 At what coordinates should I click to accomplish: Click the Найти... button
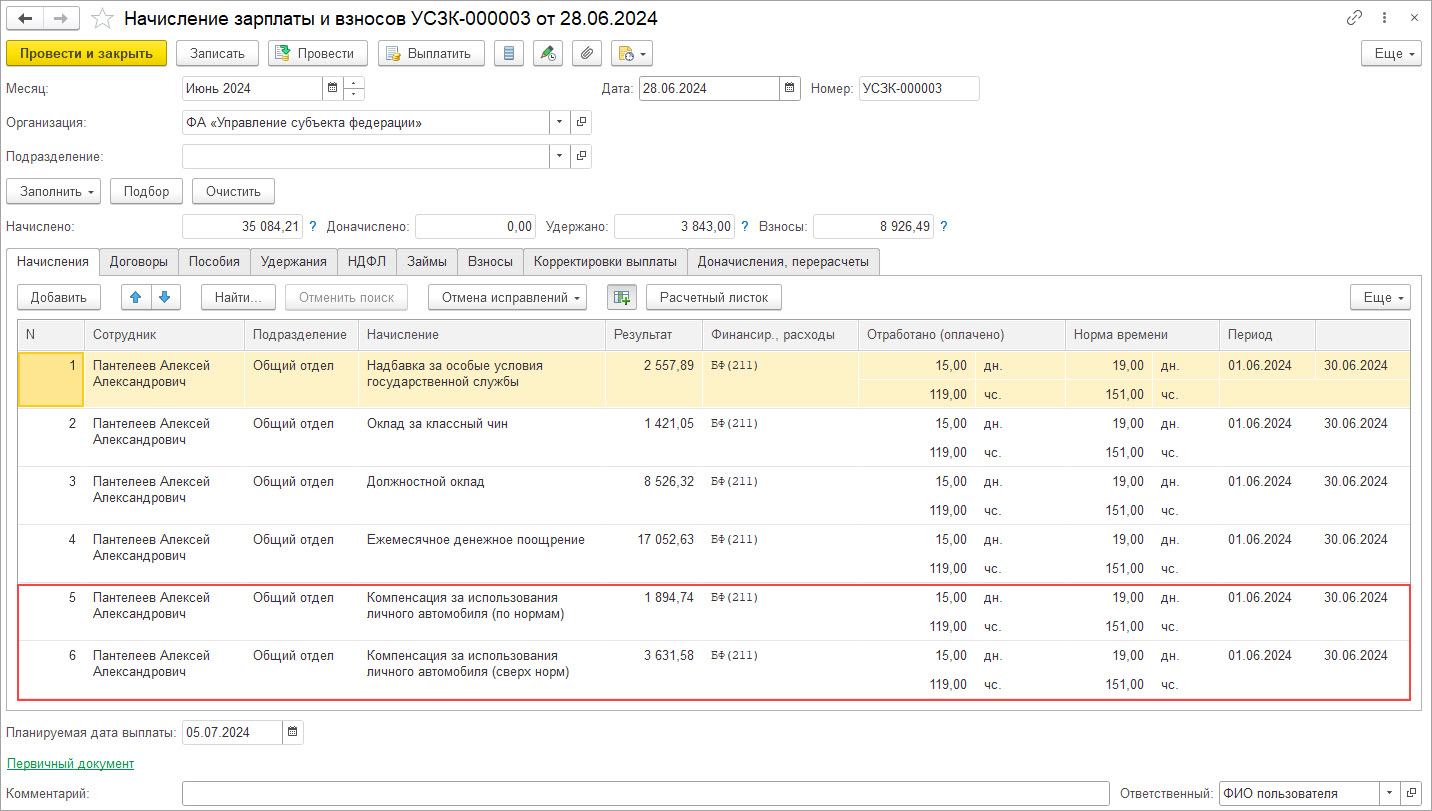click(x=238, y=297)
